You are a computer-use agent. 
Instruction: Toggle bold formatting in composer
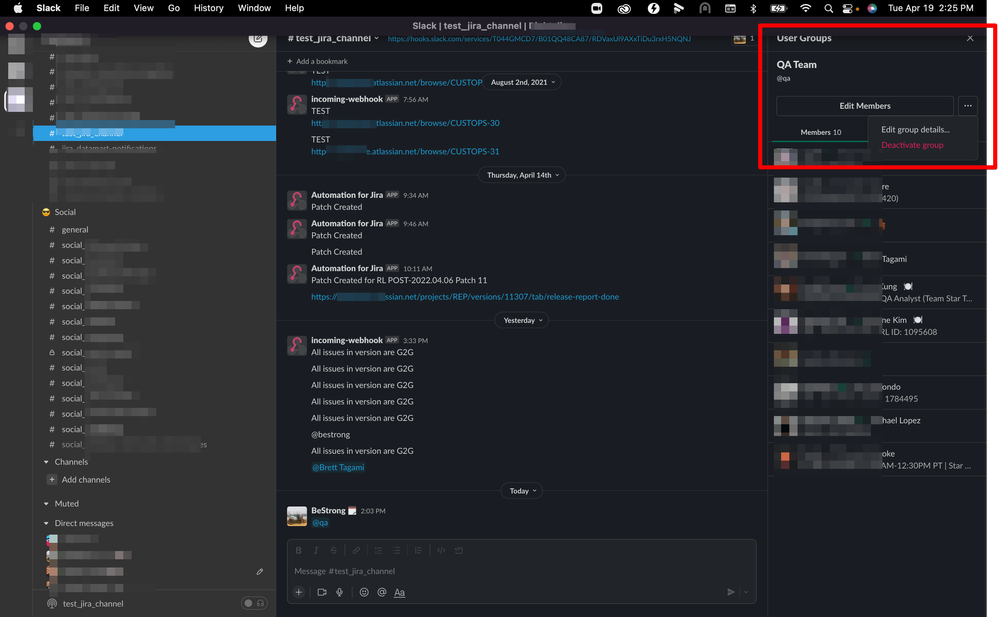(298, 551)
